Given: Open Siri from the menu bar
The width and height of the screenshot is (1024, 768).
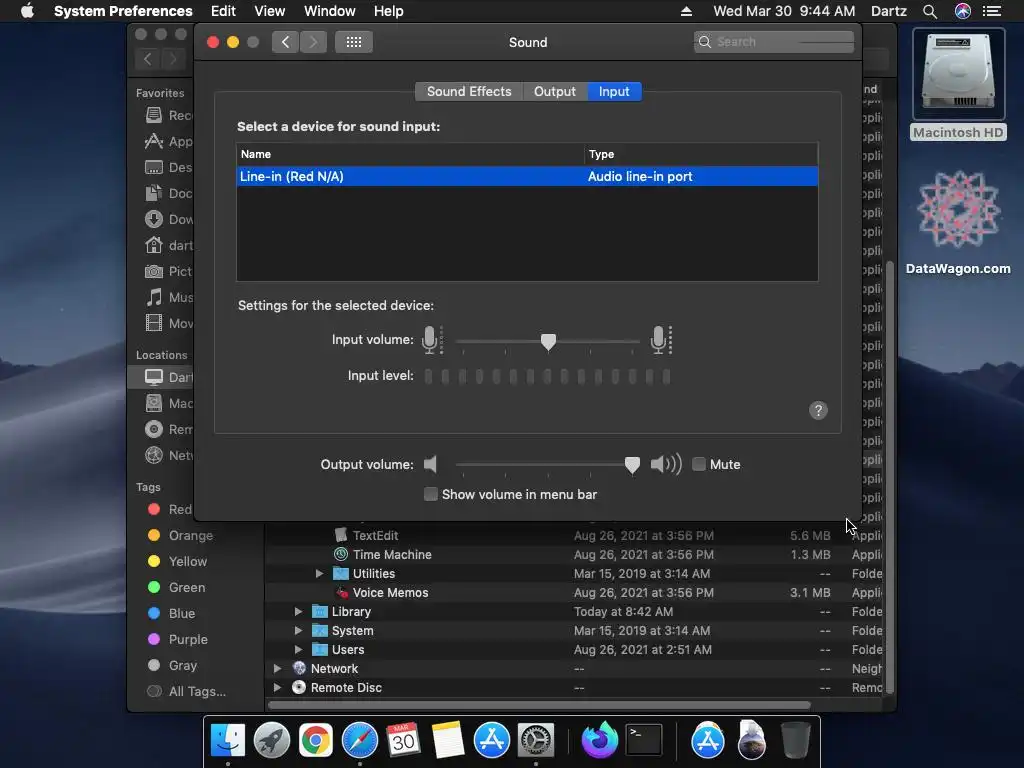Looking at the screenshot, I should (x=963, y=11).
